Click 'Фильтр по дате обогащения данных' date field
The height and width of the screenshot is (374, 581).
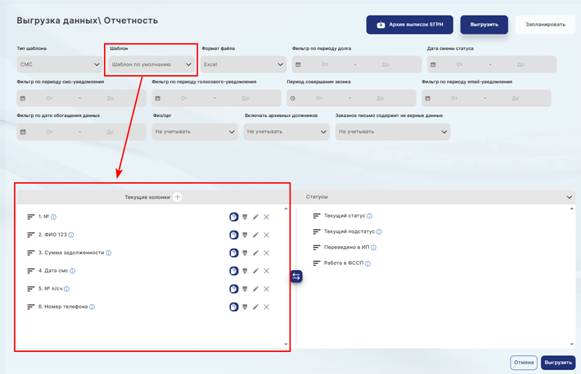coord(81,132)
